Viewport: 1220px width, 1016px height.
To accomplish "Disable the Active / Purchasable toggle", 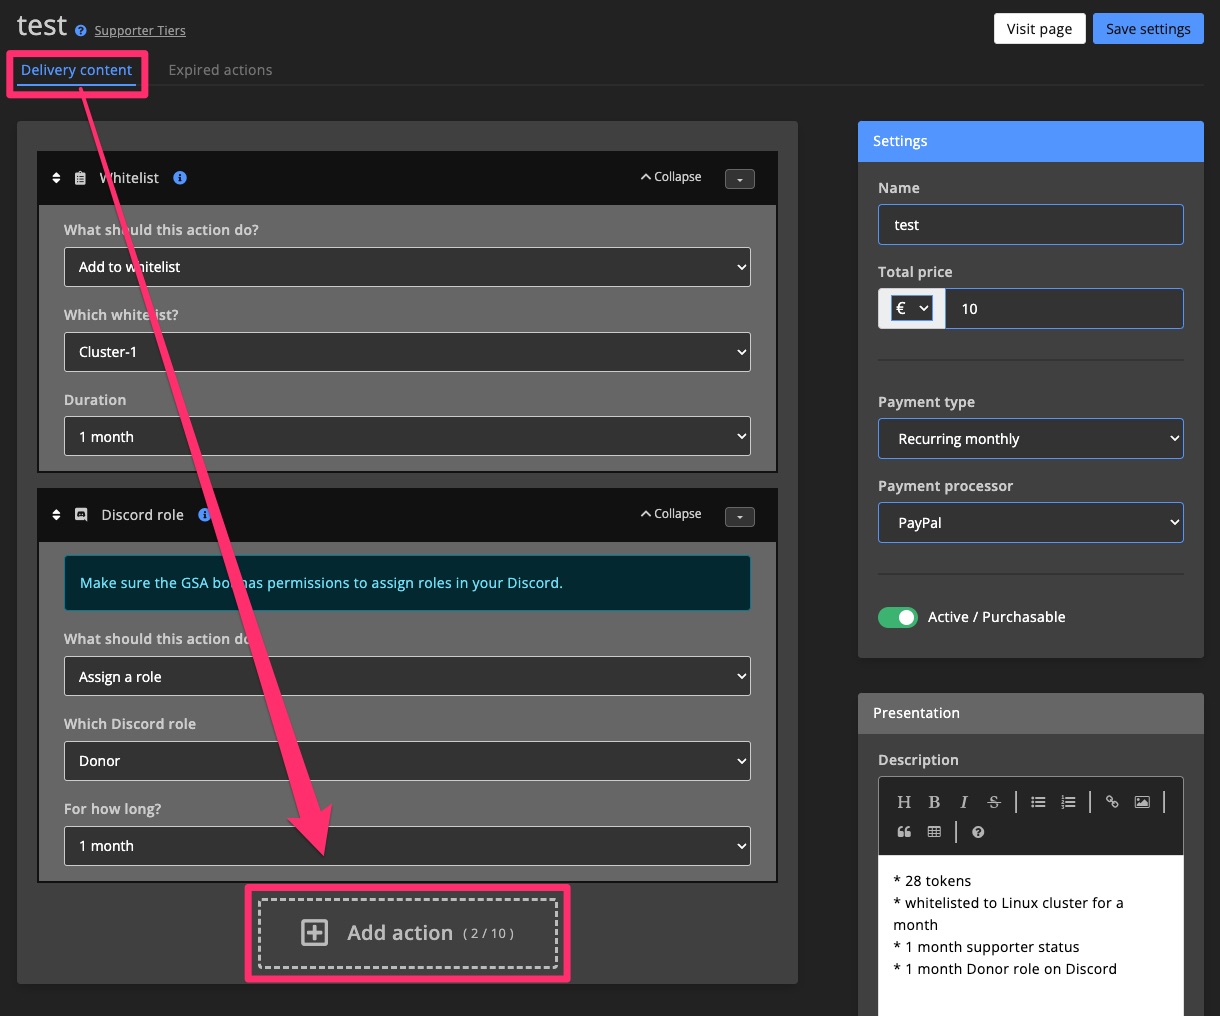I will pyautogui.click(x=897, y=617).
